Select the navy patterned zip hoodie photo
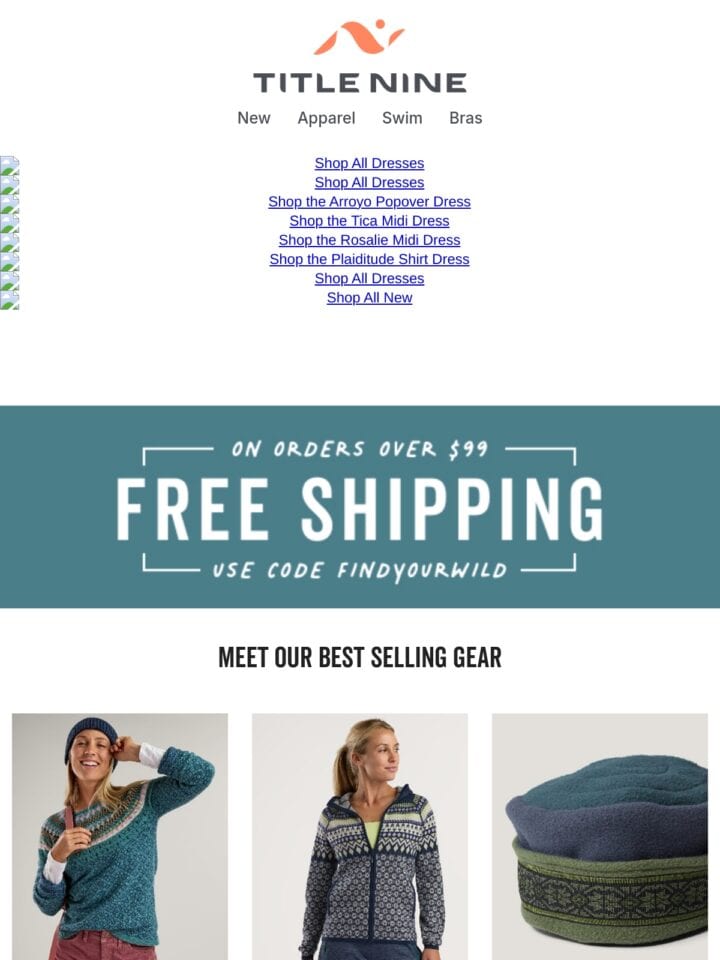The height and width of the screenshot is (960, 720). pos(360,836)
